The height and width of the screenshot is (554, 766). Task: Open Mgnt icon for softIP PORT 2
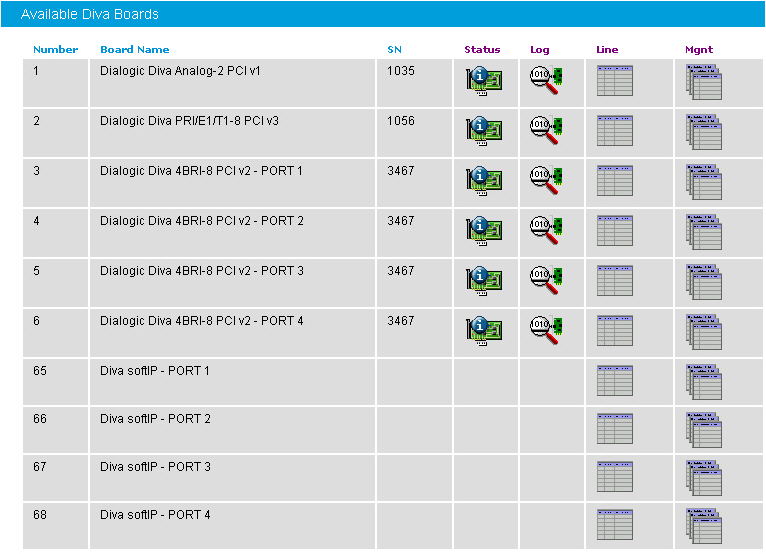tap(704, 429)
